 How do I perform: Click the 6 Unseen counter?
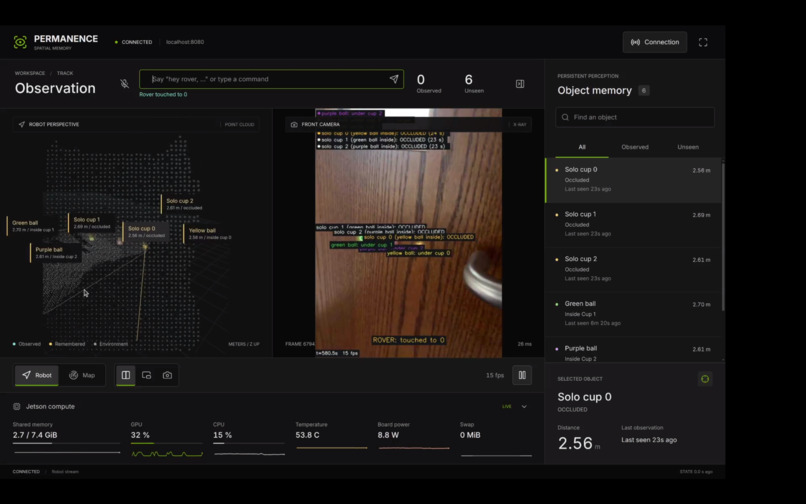click(x=473, y=83)
